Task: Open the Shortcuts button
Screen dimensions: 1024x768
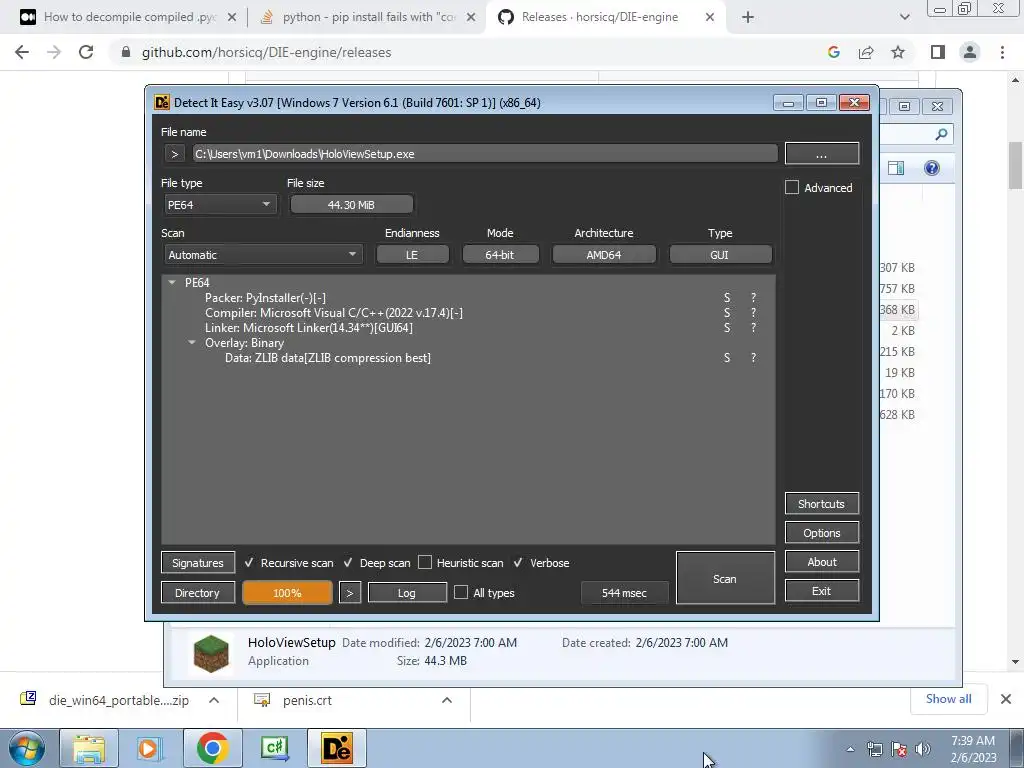Action: [822, 504]
